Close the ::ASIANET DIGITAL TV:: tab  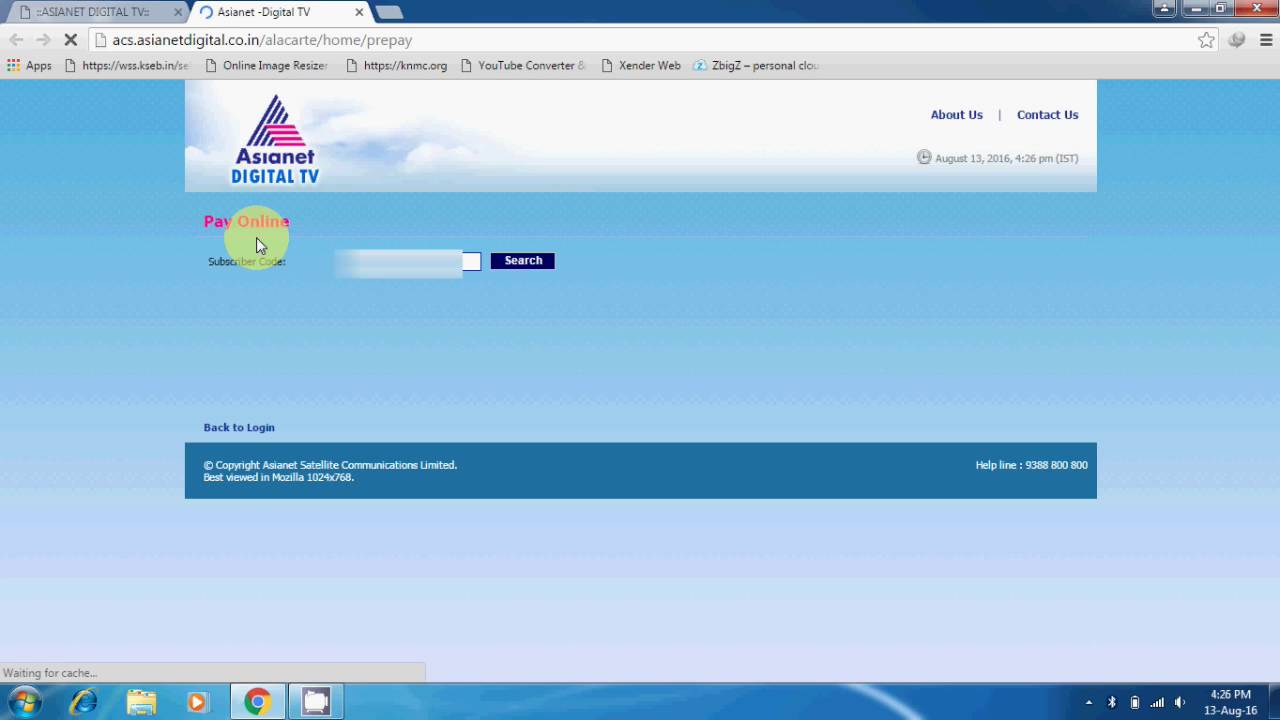[x=179, y=12]
